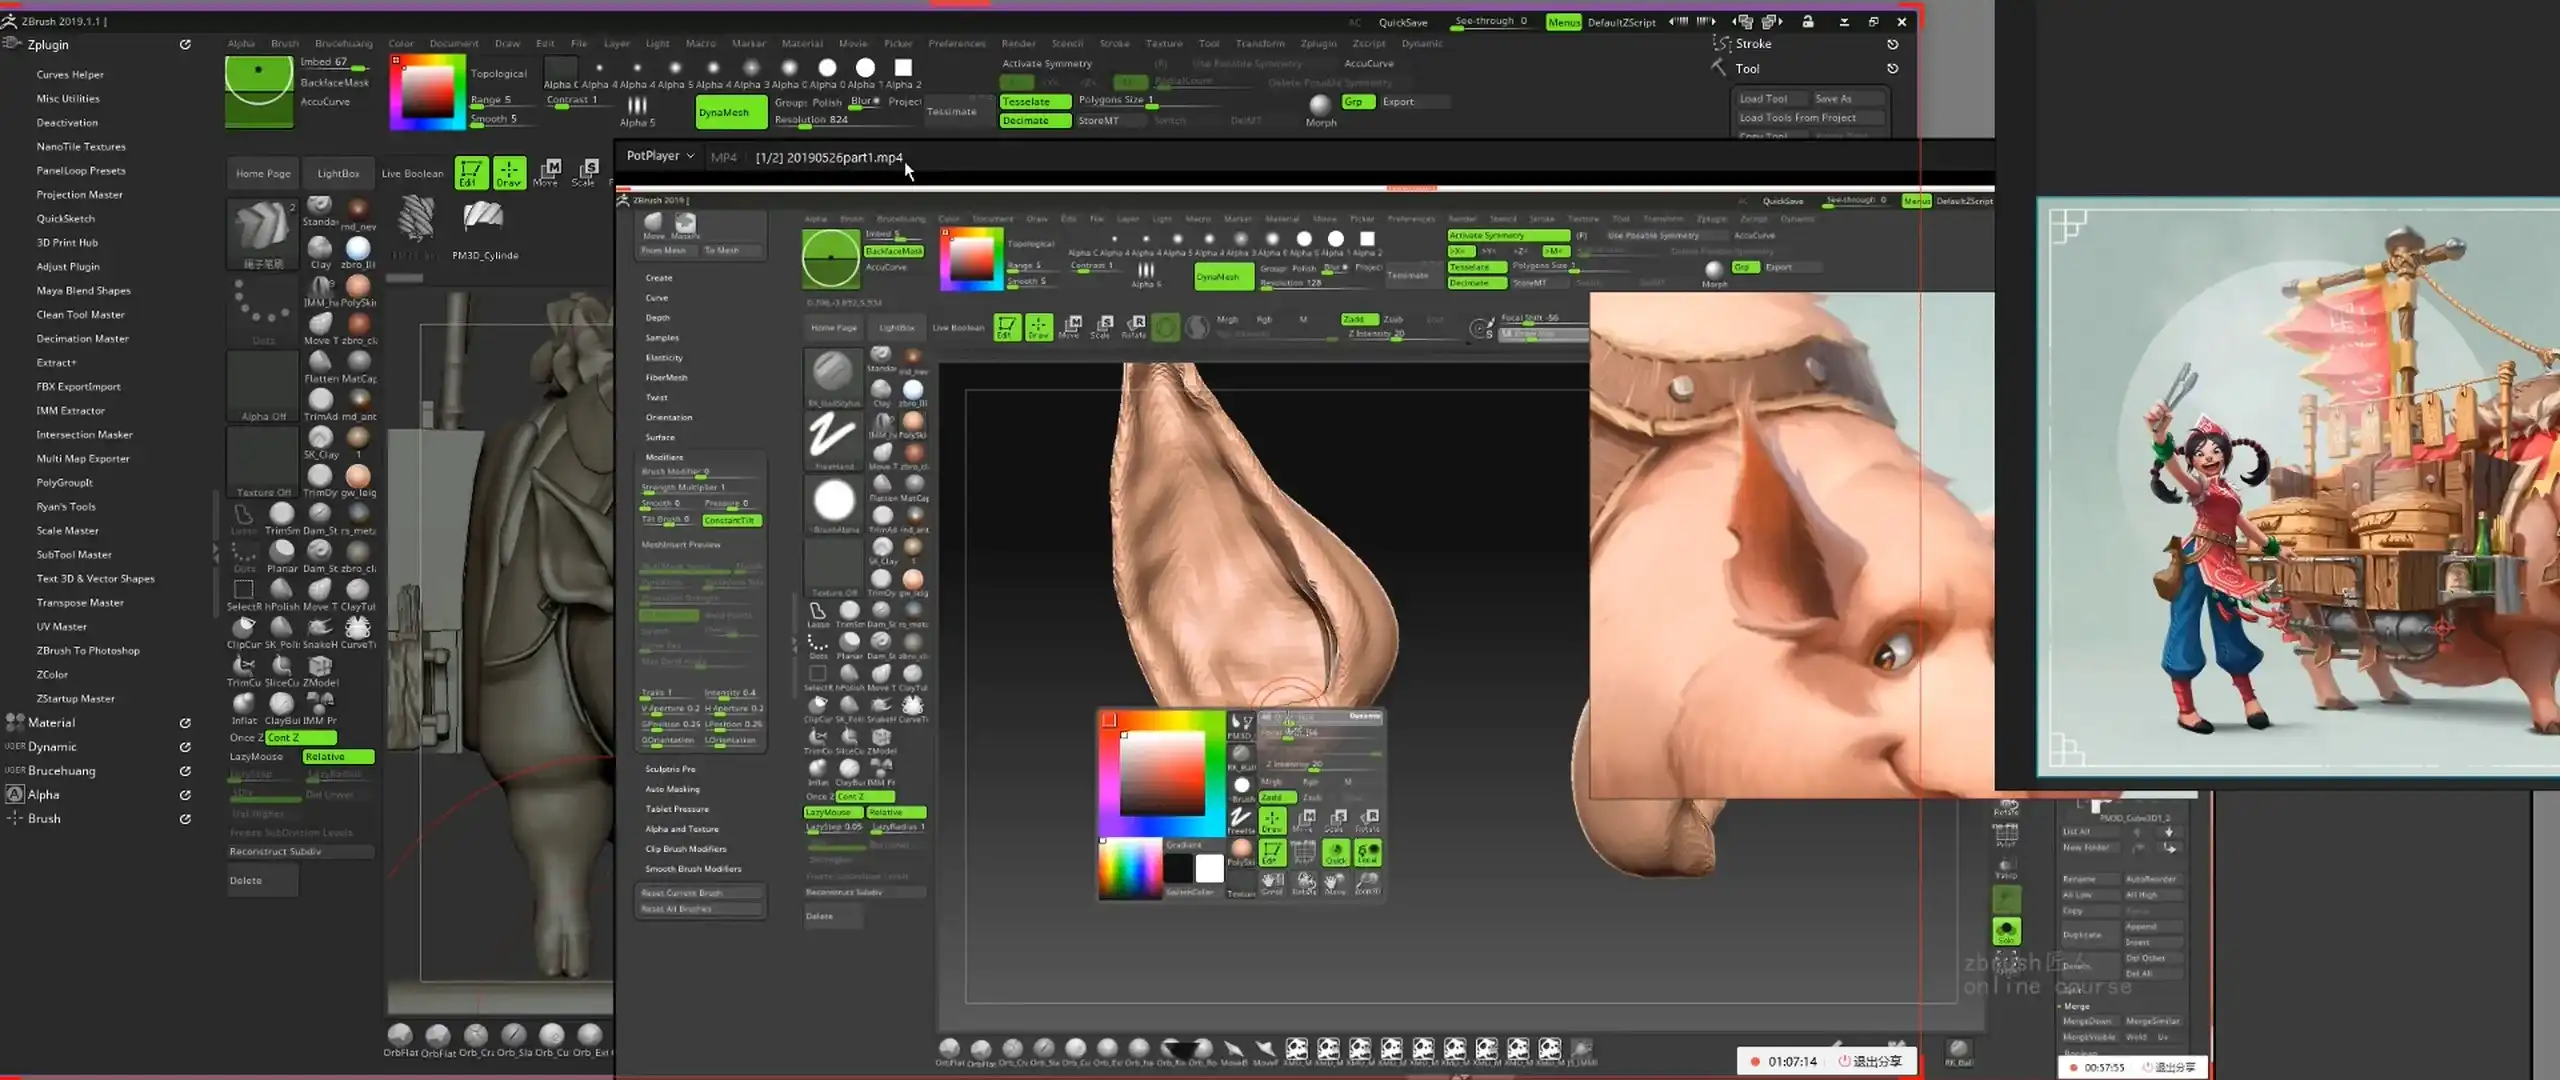Select the PolySkin material sphere
2560x1080 pixels.
tap(358, 286)
